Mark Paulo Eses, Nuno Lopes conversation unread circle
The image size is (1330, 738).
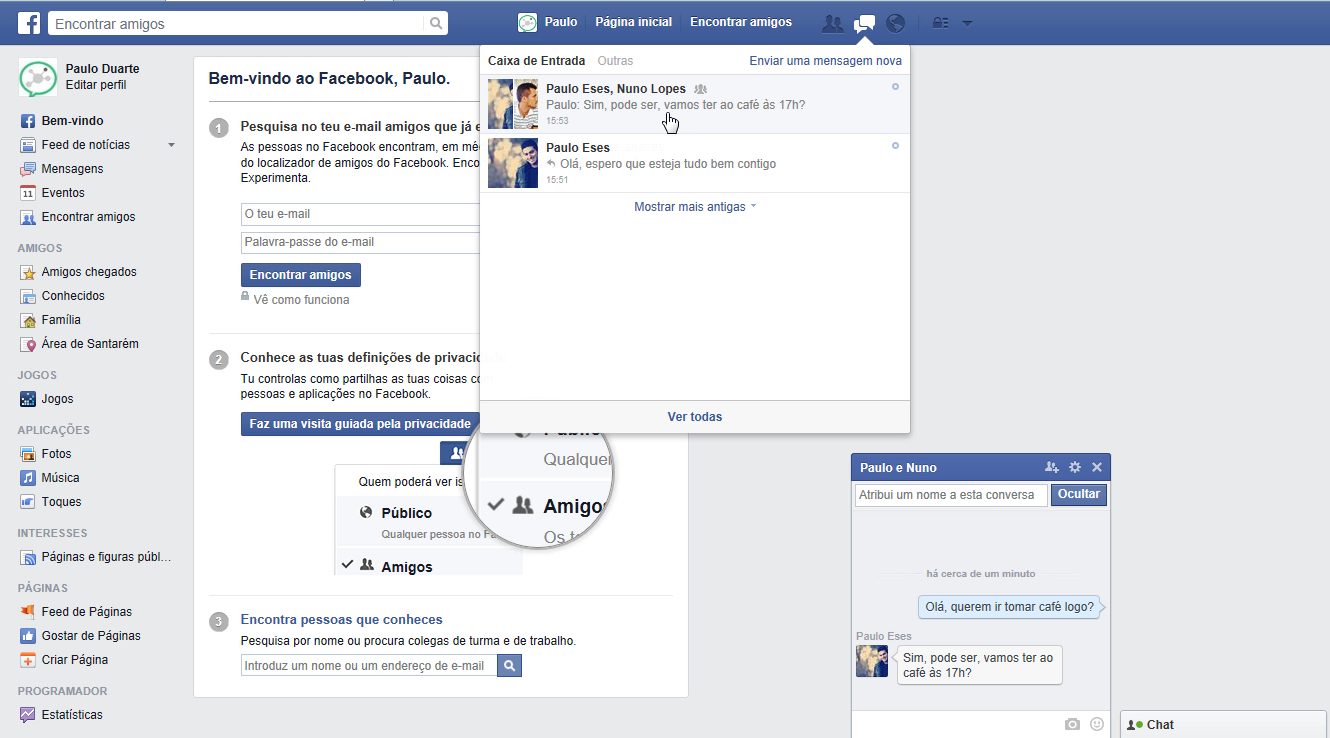[x=895, y=87]
